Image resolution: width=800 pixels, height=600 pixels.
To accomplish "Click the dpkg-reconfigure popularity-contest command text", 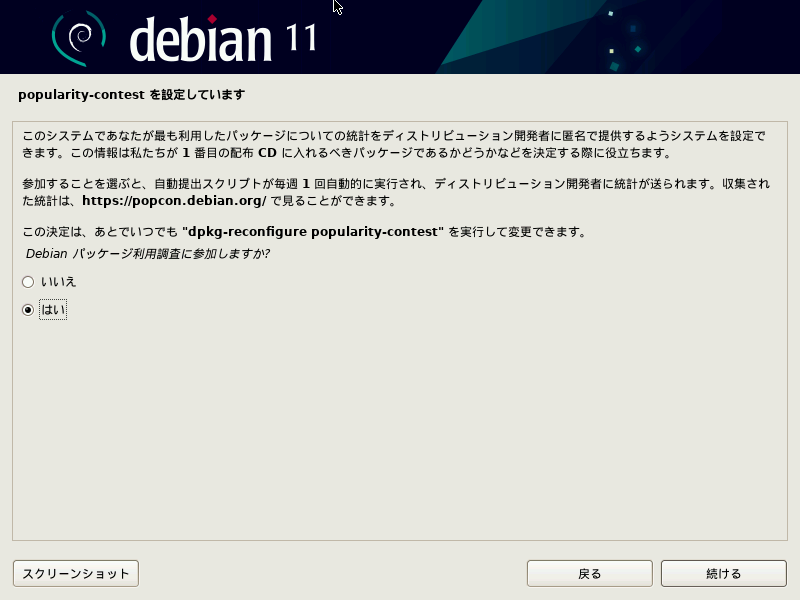I will point(313,232).
